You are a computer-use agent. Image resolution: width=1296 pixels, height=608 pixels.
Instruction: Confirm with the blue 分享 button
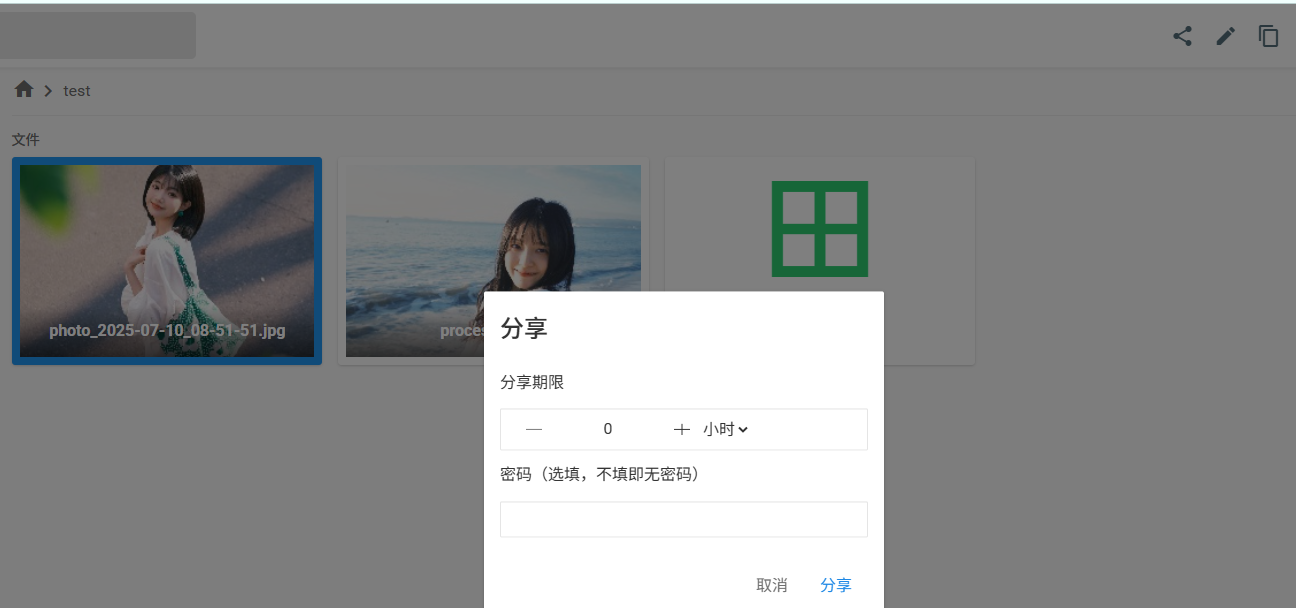tap(836, 585)
